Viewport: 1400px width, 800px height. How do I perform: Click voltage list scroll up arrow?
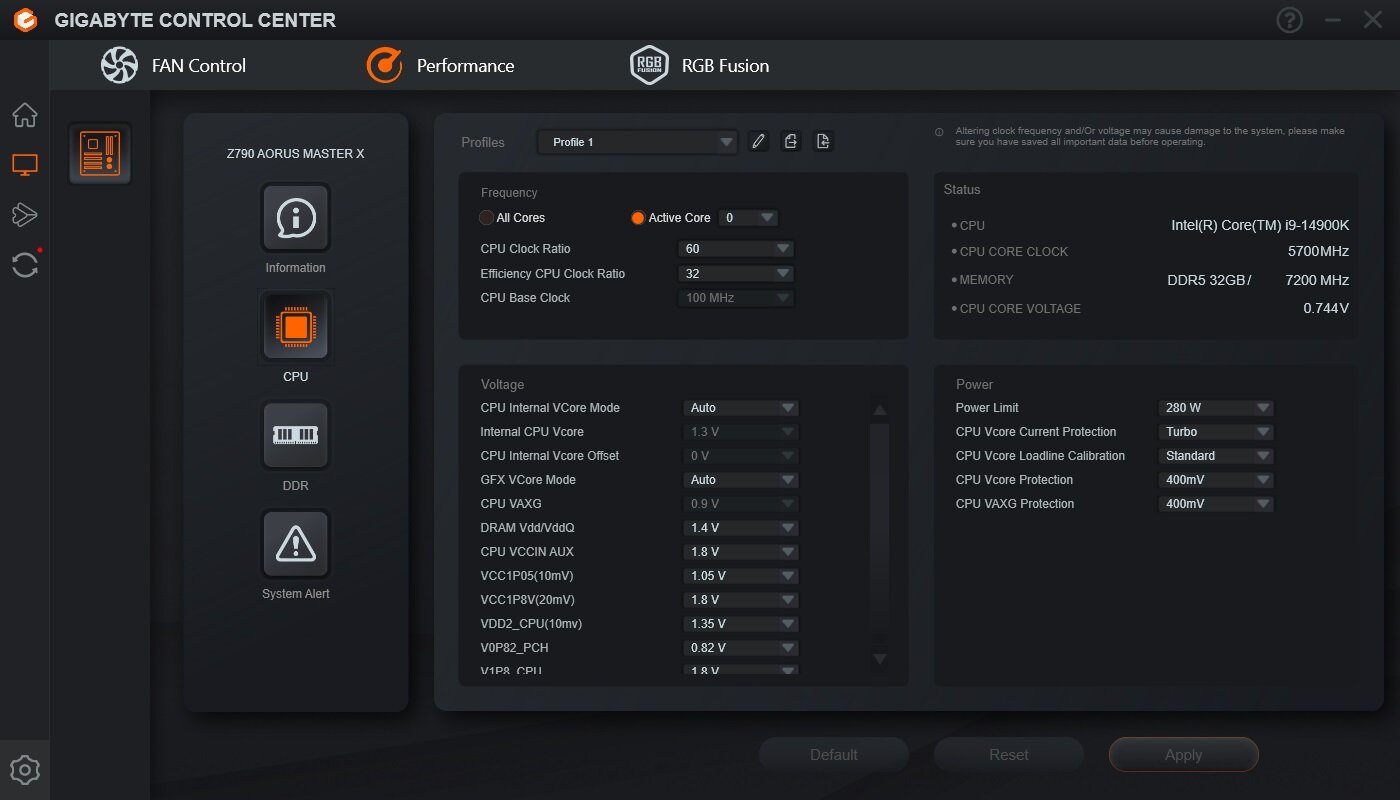[880, 410]
